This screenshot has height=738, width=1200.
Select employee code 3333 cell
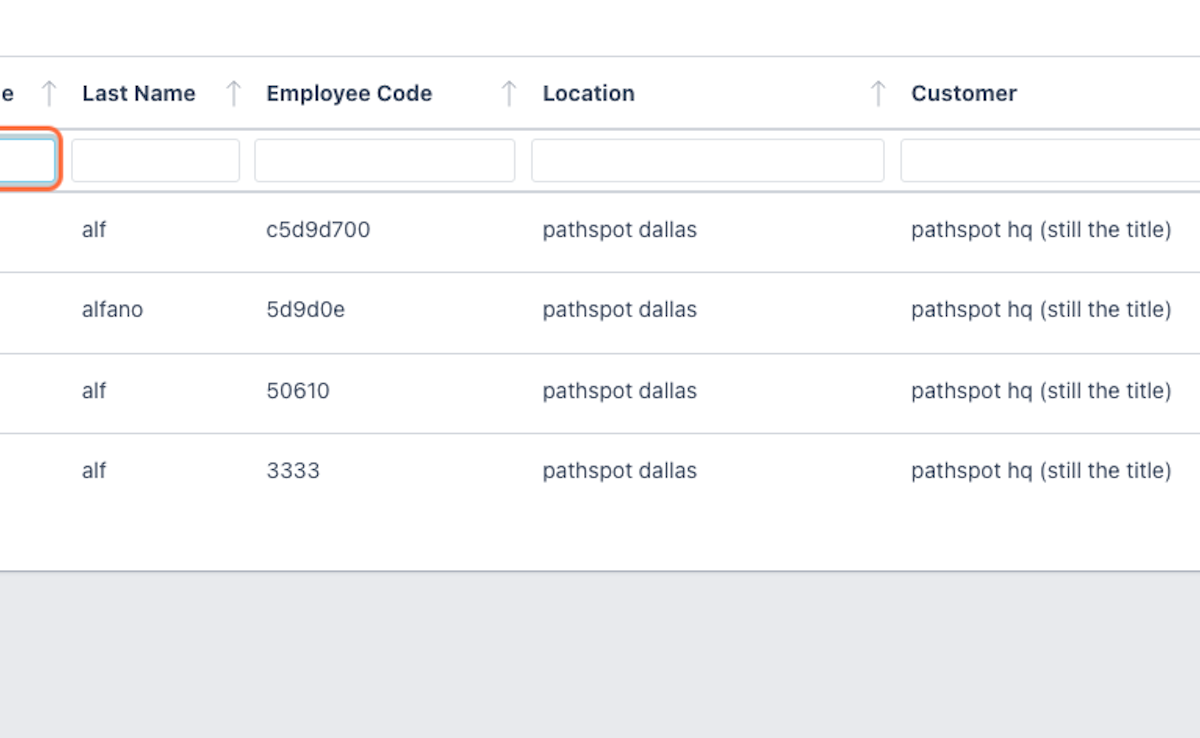click(x=293, y=471)
